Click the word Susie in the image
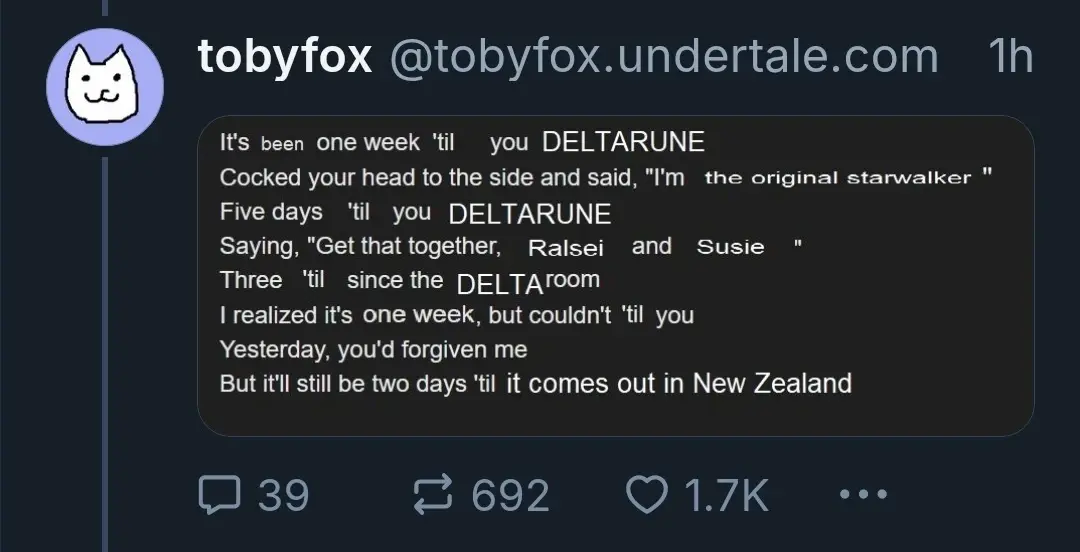Image resolution: width=1080 pixels, height=552 pixels. coord(730,247)
